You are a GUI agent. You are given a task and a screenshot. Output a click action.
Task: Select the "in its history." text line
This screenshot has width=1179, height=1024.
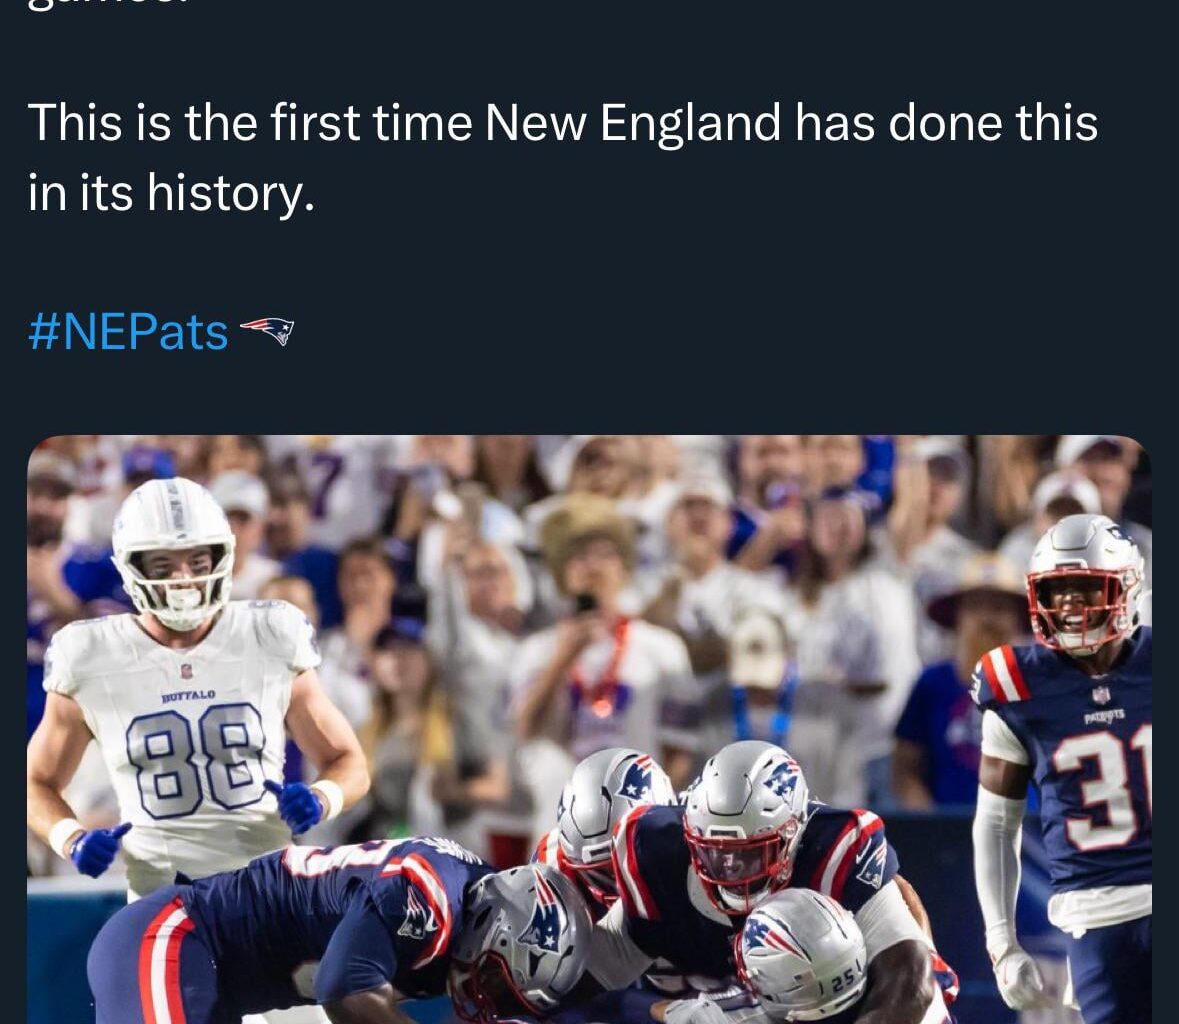171,191
